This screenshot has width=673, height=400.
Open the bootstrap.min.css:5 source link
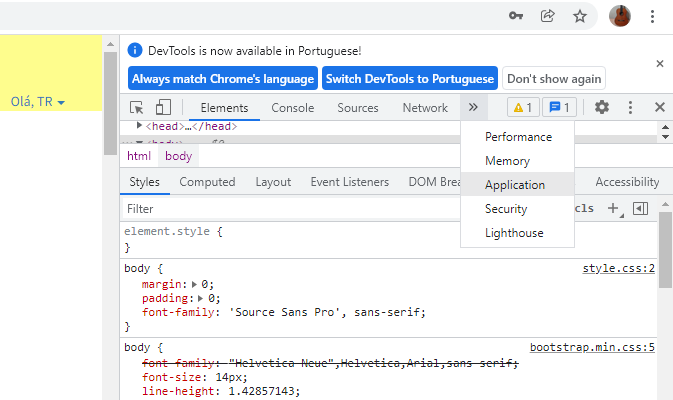click(x=592, y=347)
